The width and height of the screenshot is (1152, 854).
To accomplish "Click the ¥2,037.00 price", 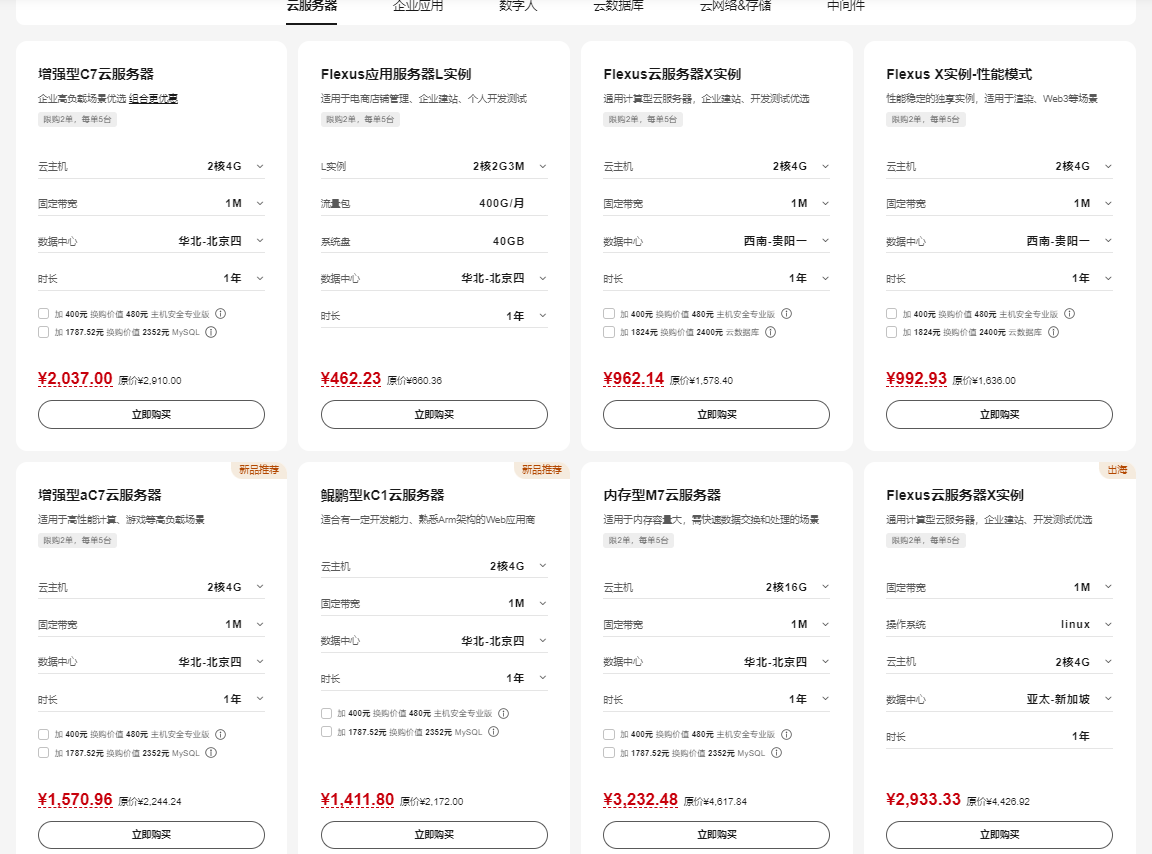I will 75,378.
